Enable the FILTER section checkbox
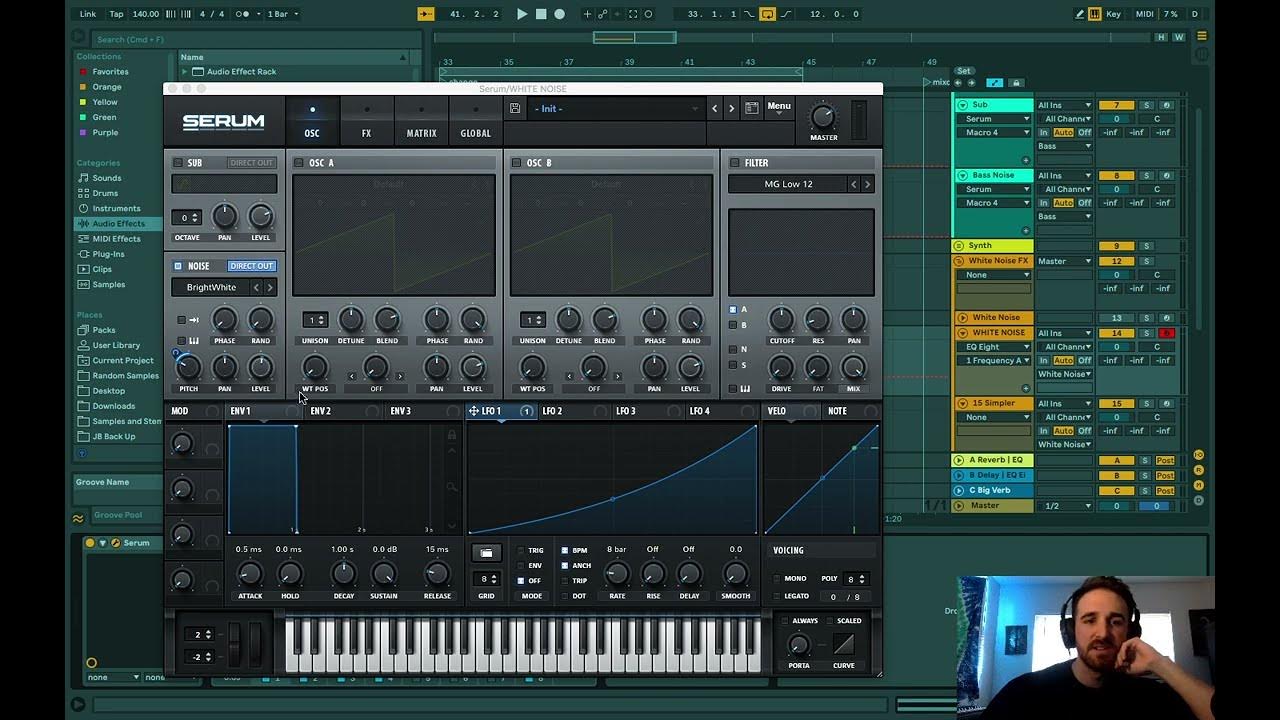Image resolution: width=1280 pixels, height=720 pixels. tap(734, 163)
